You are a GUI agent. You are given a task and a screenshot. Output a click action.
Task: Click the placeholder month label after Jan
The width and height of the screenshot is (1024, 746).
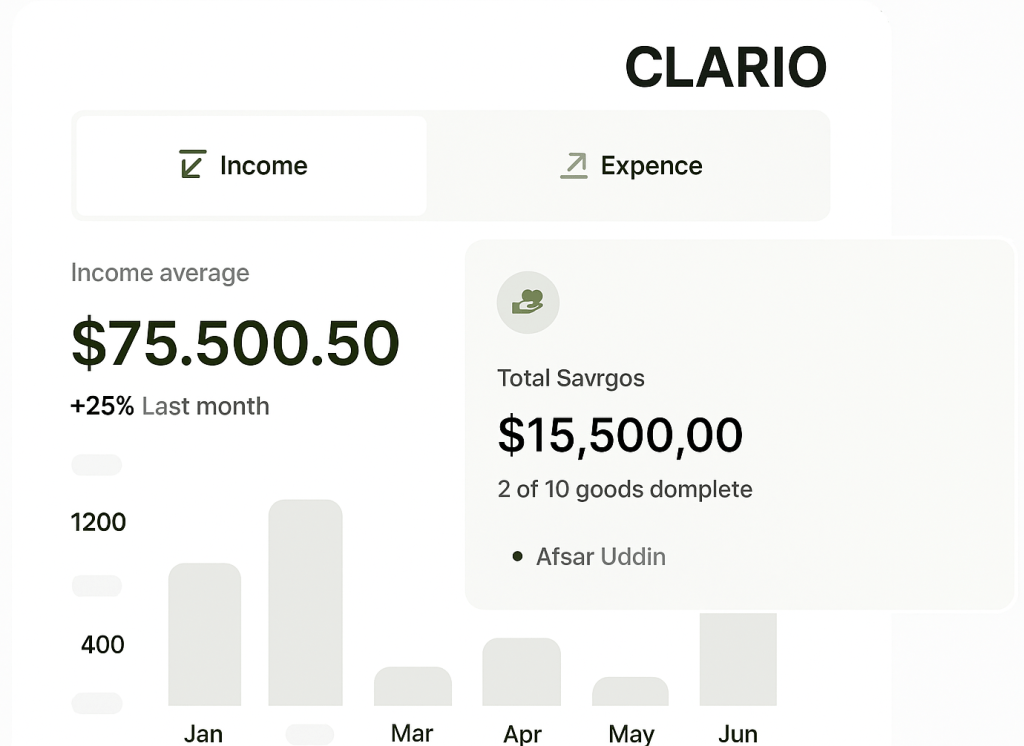point(309,734)
